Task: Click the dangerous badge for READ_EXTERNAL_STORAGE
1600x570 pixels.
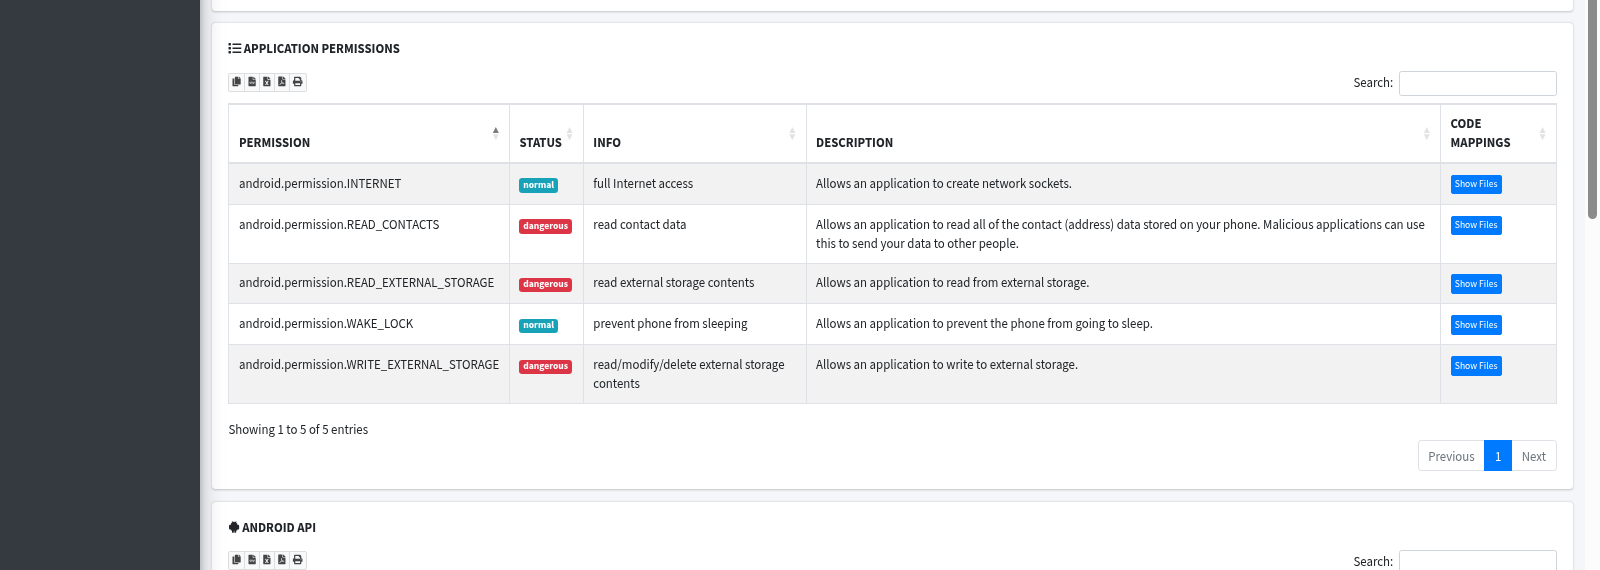Action: (x=545, y=284)
